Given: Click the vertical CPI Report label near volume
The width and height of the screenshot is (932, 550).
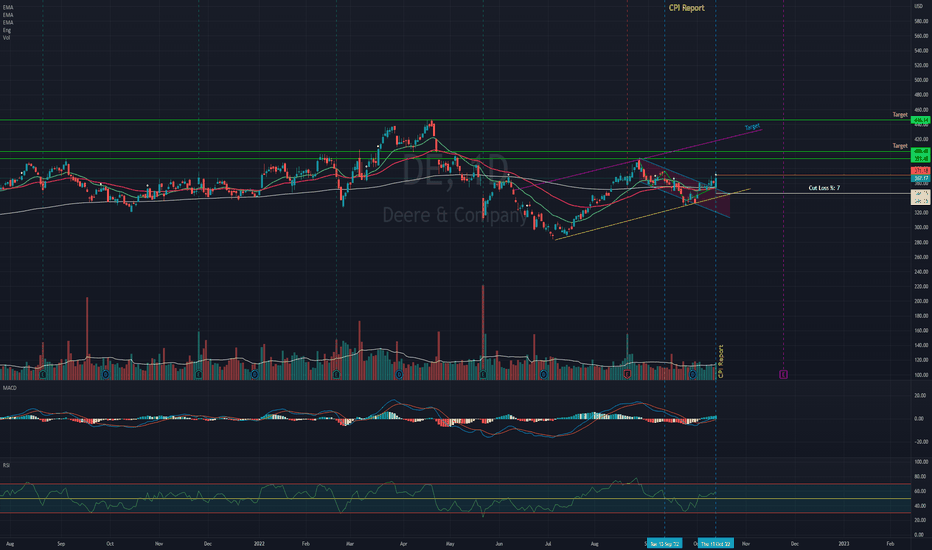Looking at the screenshot, I should click(720, 362).
